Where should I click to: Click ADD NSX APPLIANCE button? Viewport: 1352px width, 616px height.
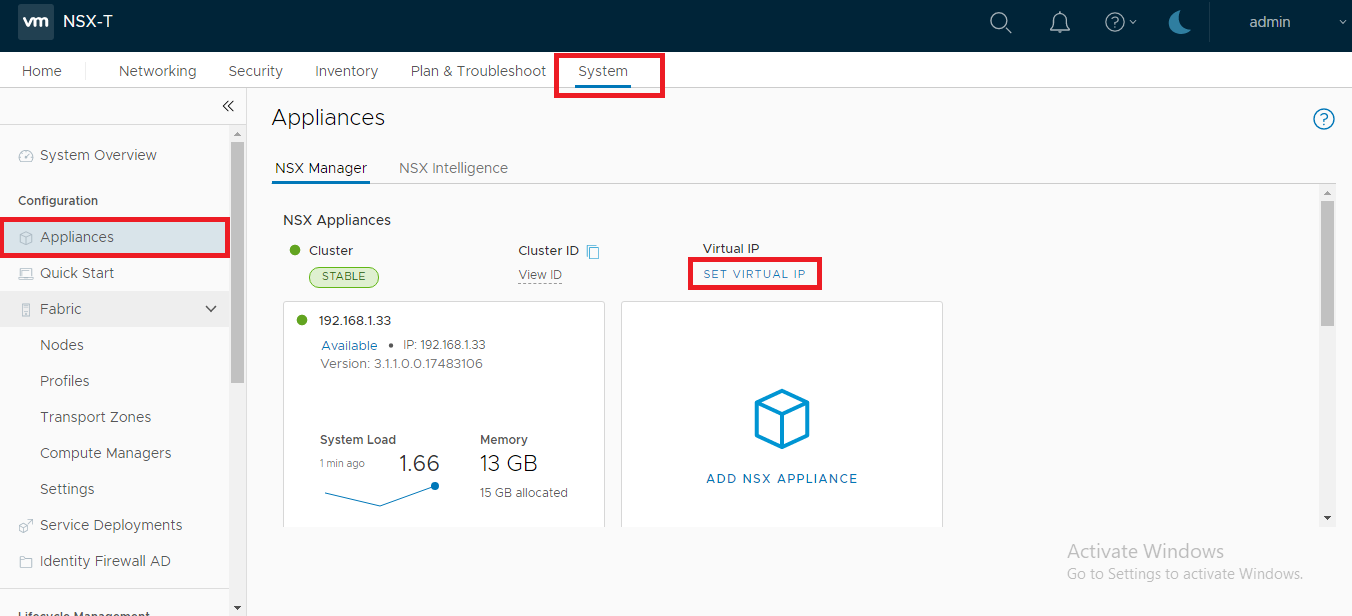click(x=782, y=478)
